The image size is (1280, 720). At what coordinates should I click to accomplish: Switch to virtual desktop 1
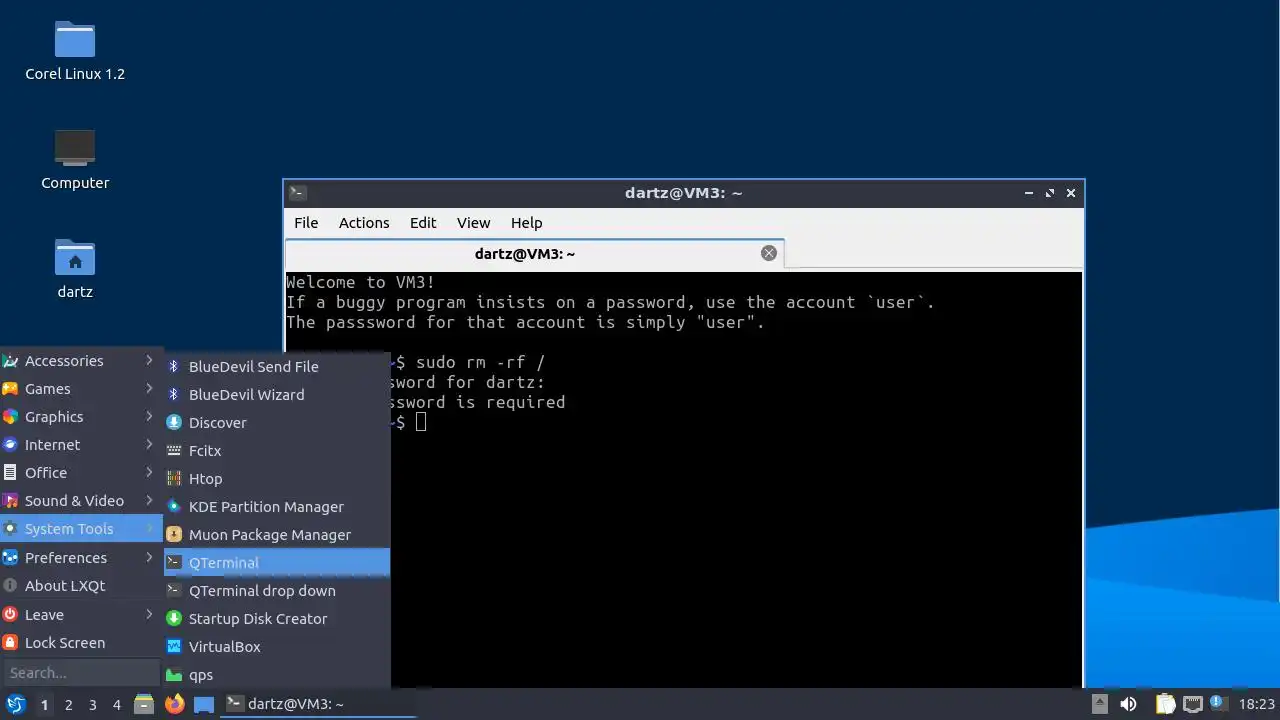tap(44, 705)
